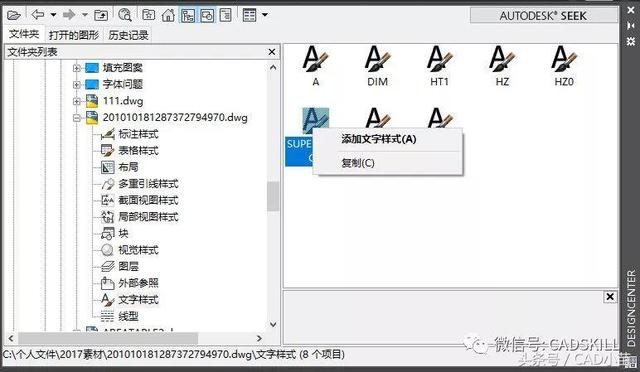Select the 字体问题 folder
Viewport: 640px width, 372px height.
point(122,85)
